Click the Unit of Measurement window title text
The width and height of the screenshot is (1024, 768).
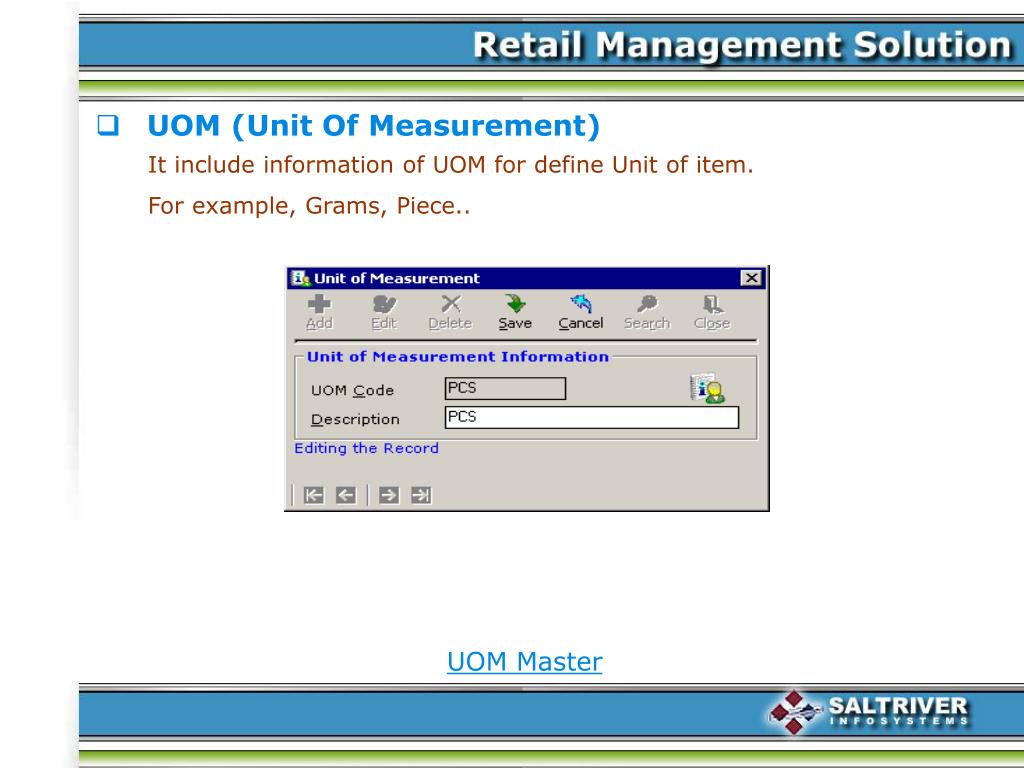point(397,278)
